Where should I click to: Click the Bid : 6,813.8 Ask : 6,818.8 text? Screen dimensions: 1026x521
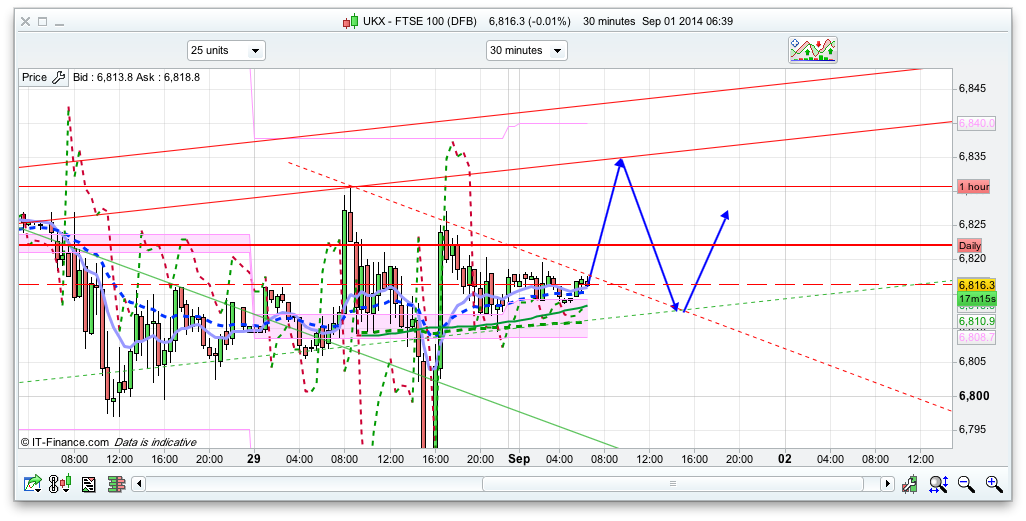tap(136, 77)
